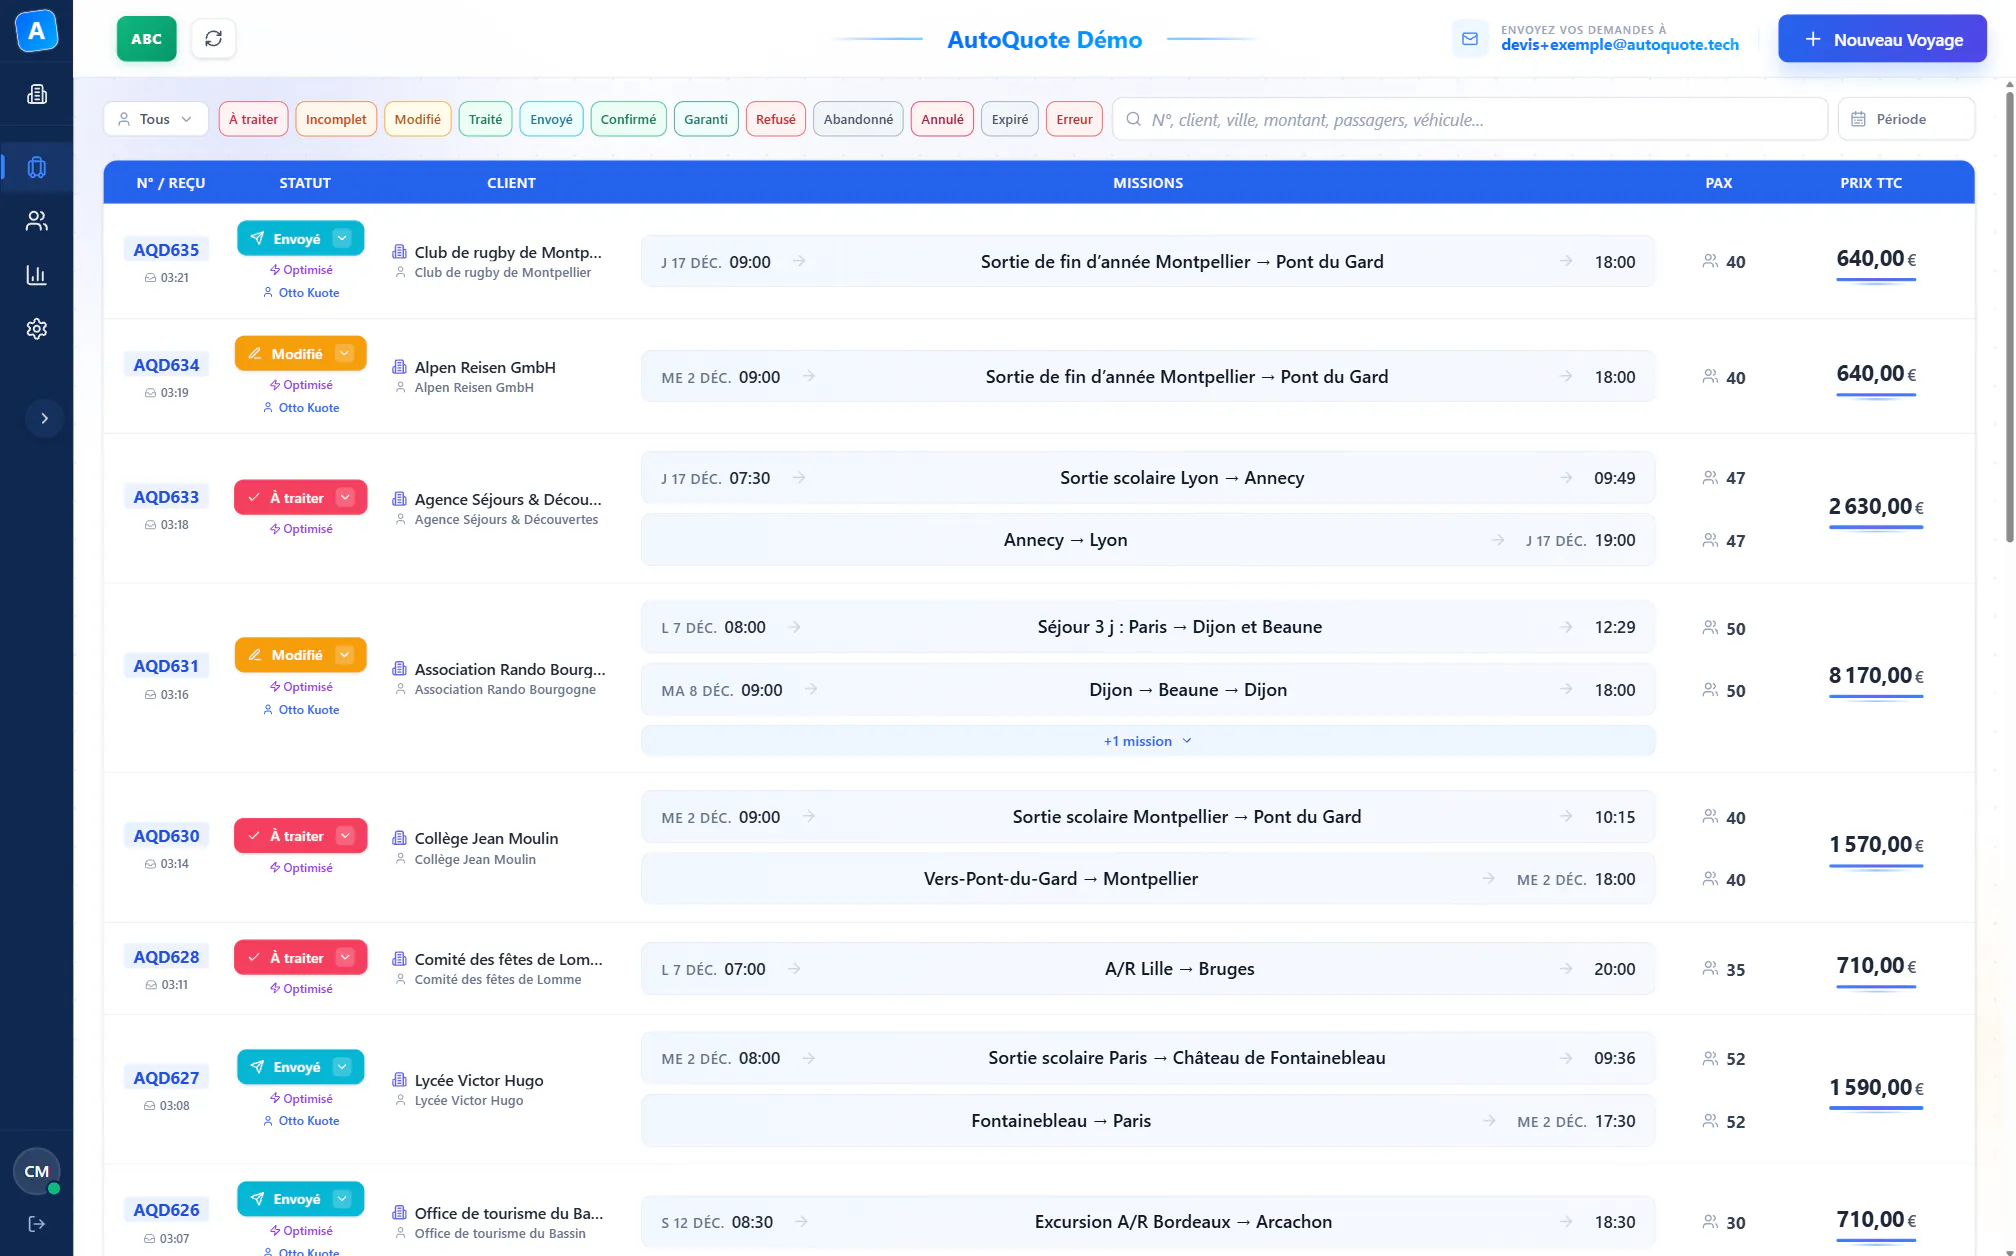Click the passengers icon next to 35
This screenshot has width=2016, height=1256.
coord(1710,969)
